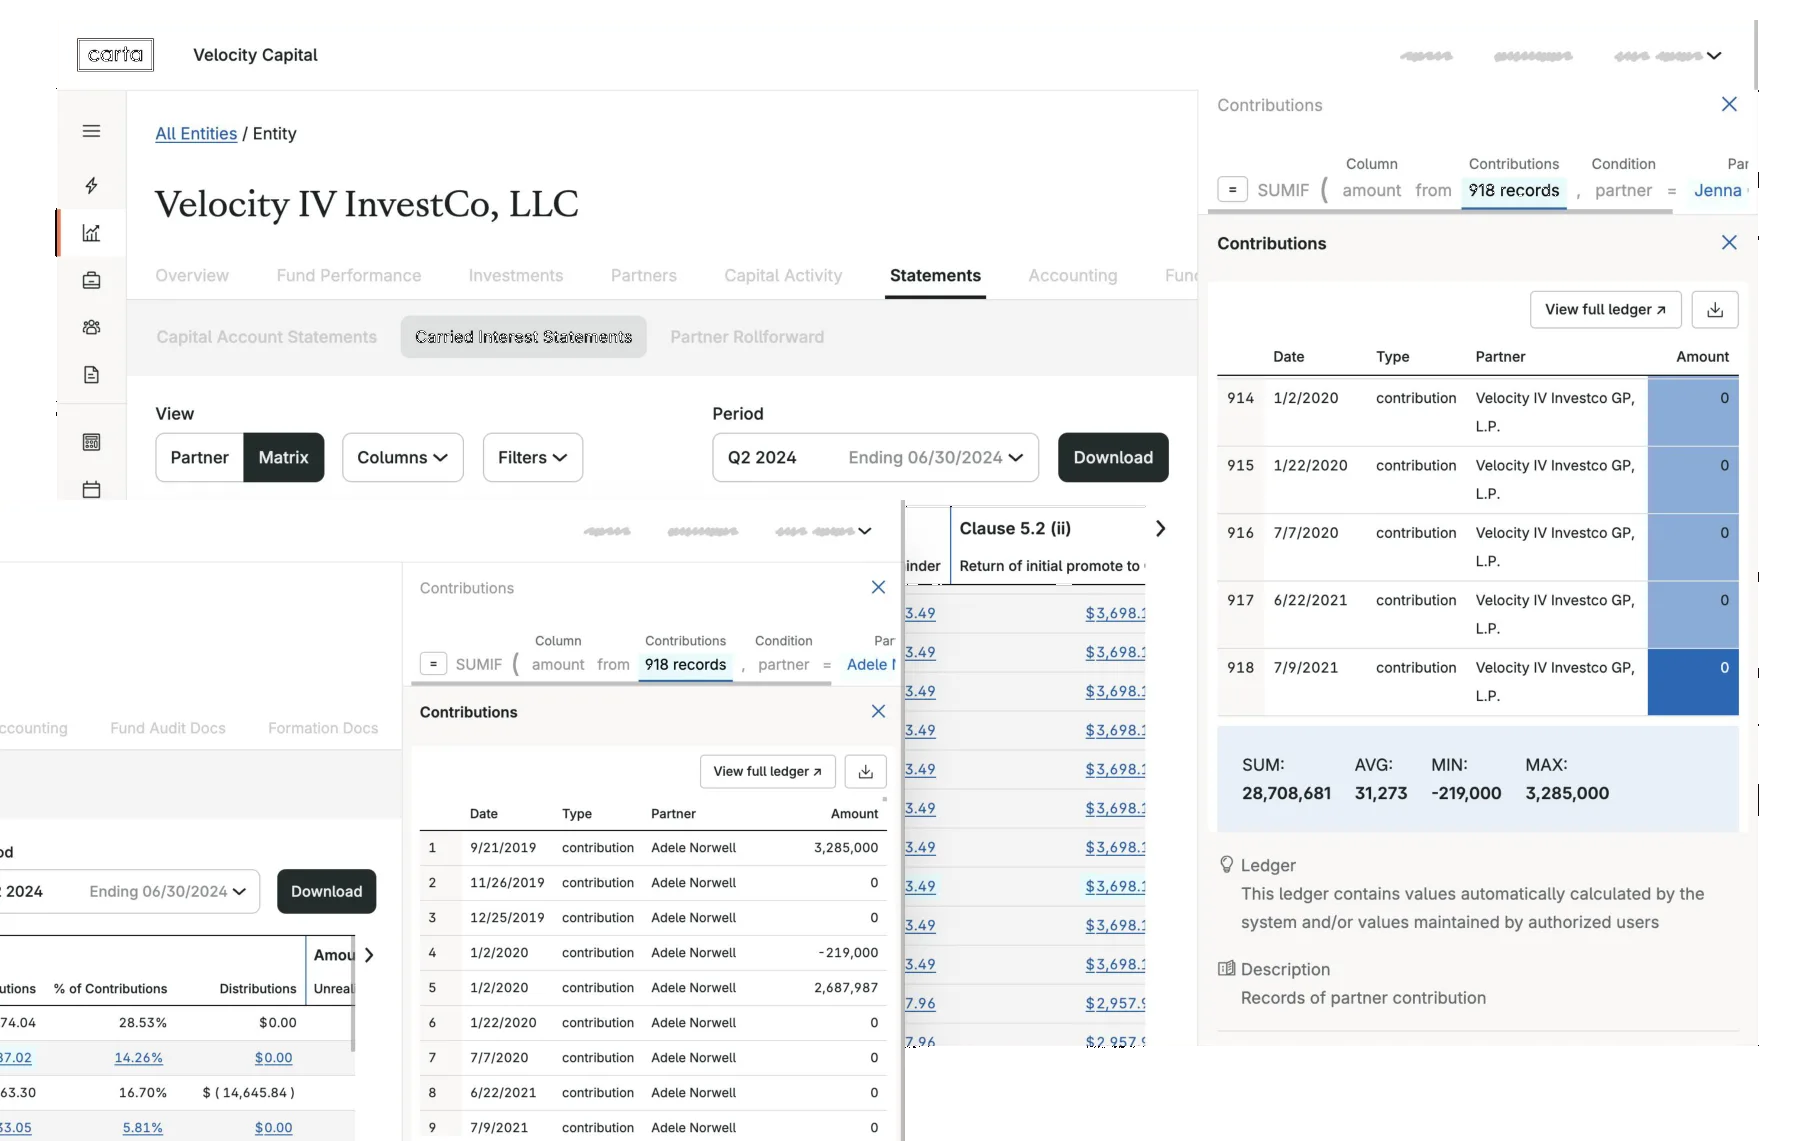Screen dimensions: 1815x1141
Task: Click the document icon in the sidebar
Action: pyautogui.click(x=91, y=375)
